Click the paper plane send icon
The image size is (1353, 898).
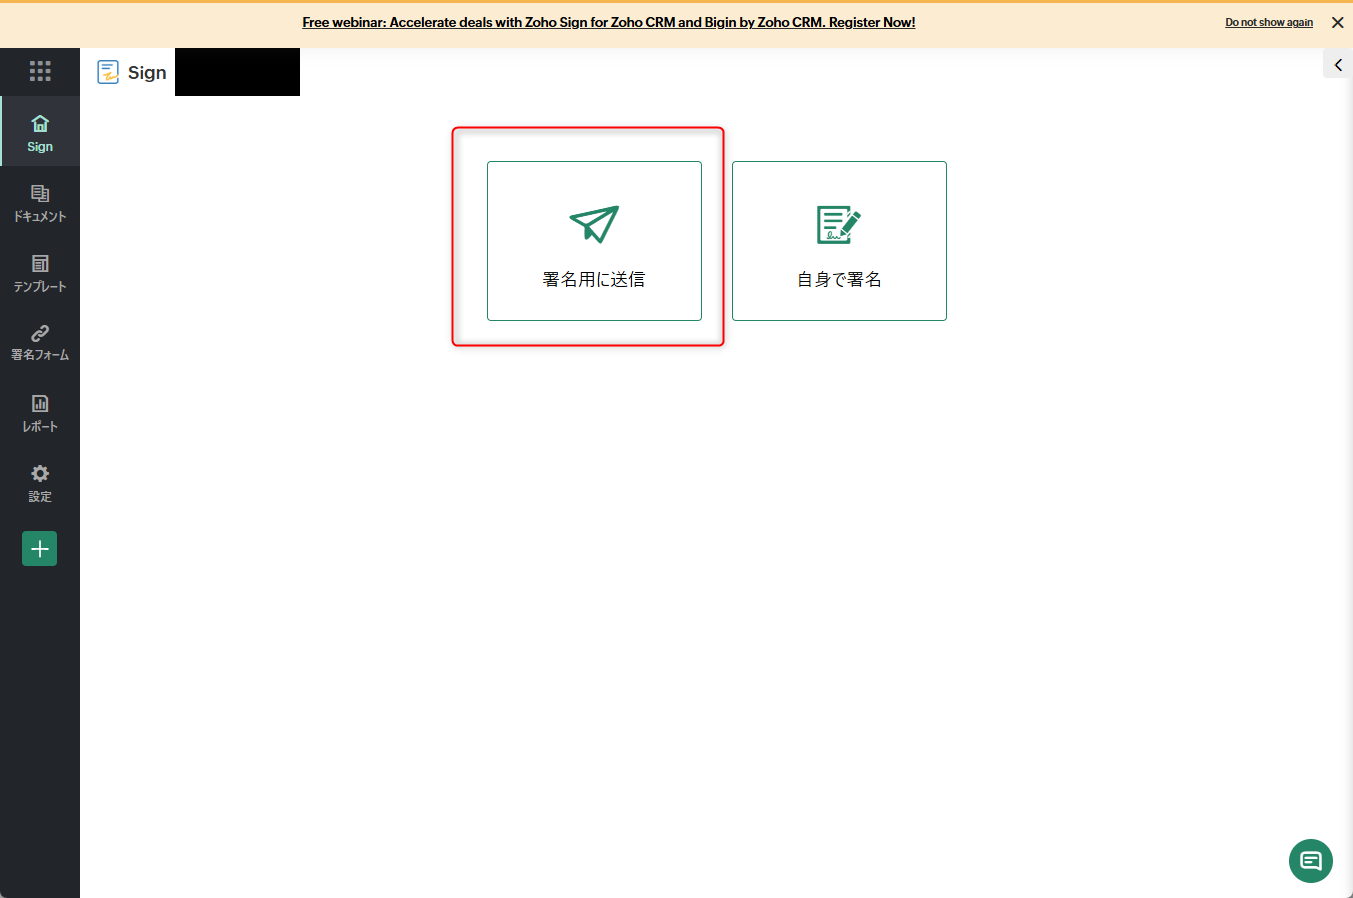[594, 224]
